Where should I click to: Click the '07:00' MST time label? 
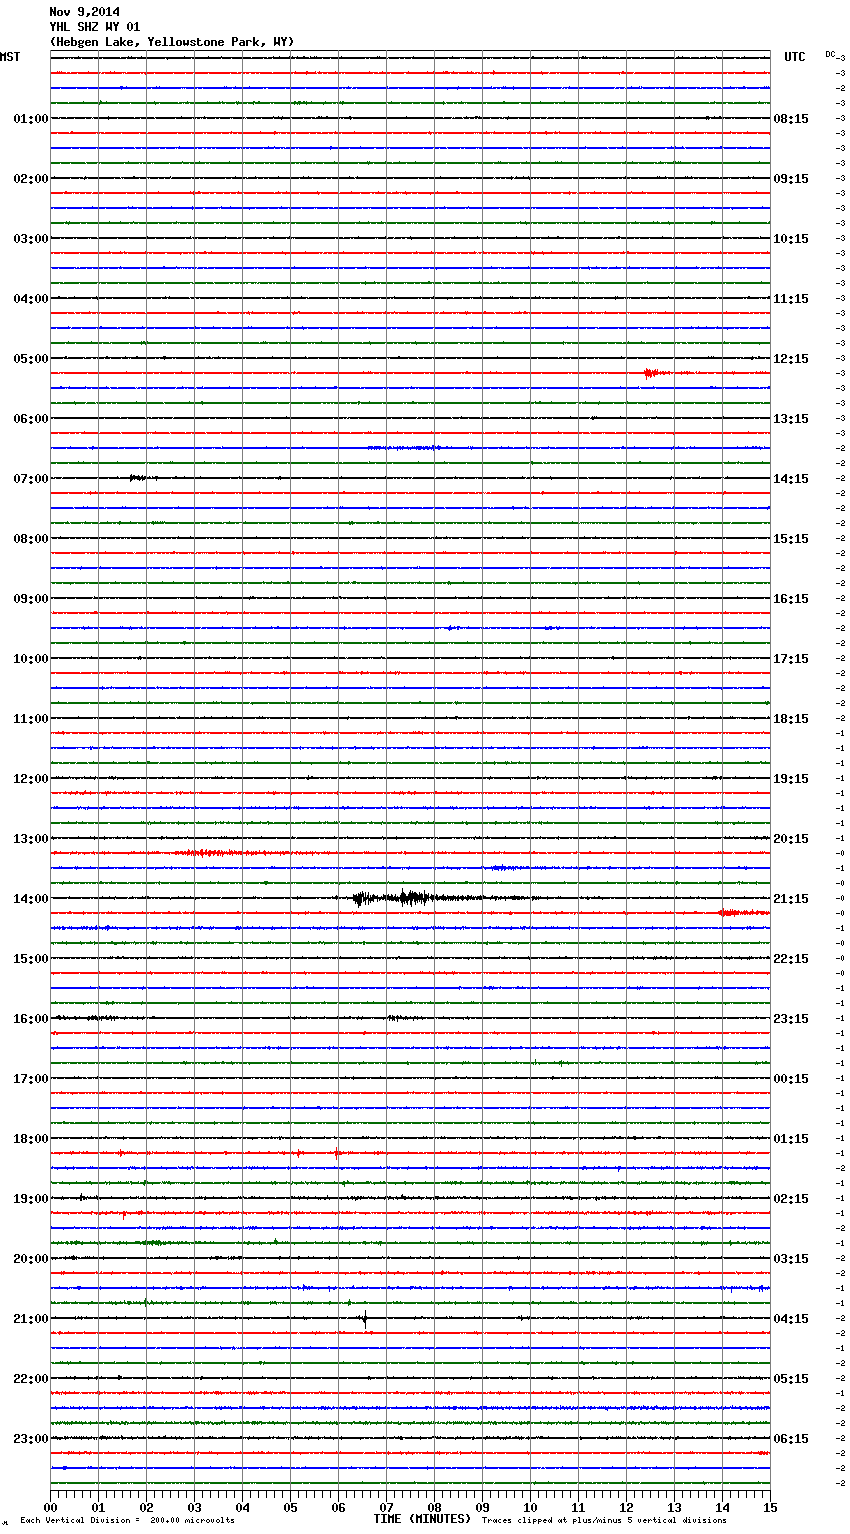31,479
